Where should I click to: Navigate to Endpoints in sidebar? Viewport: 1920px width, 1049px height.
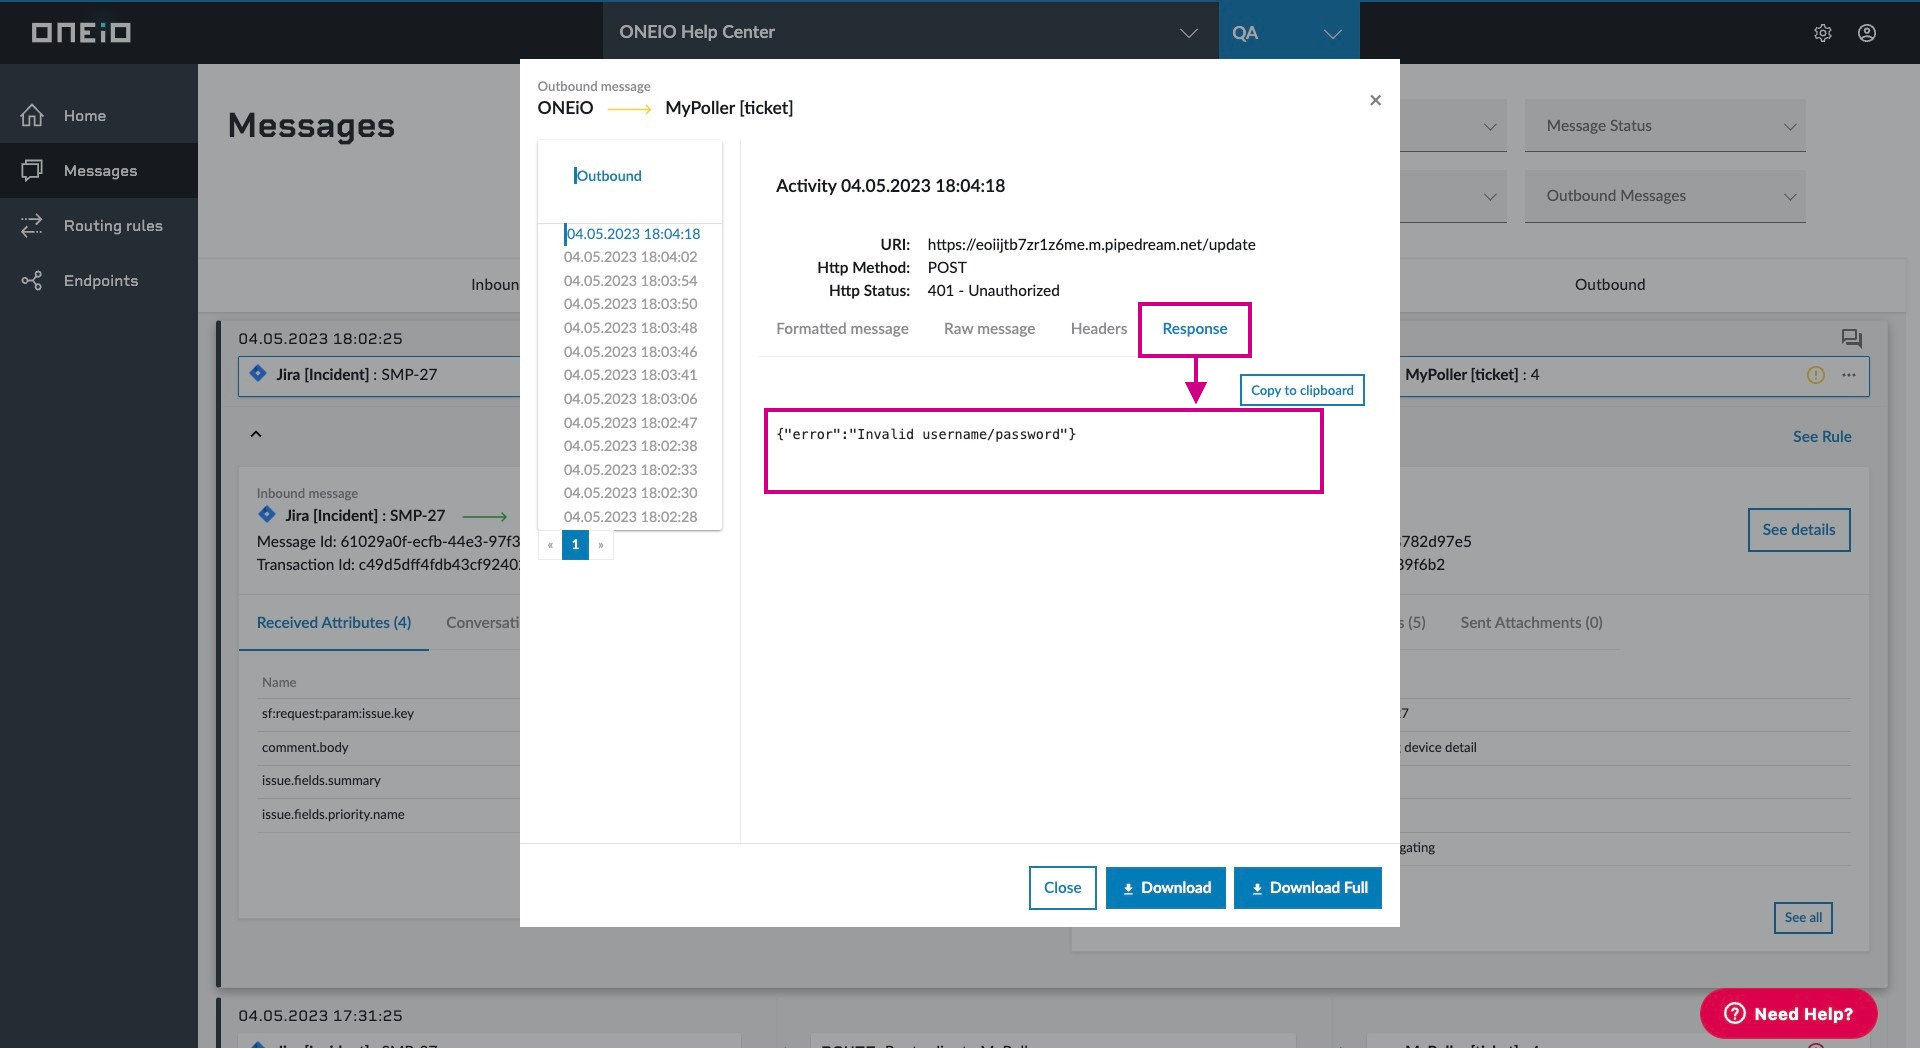coord(101,281)
